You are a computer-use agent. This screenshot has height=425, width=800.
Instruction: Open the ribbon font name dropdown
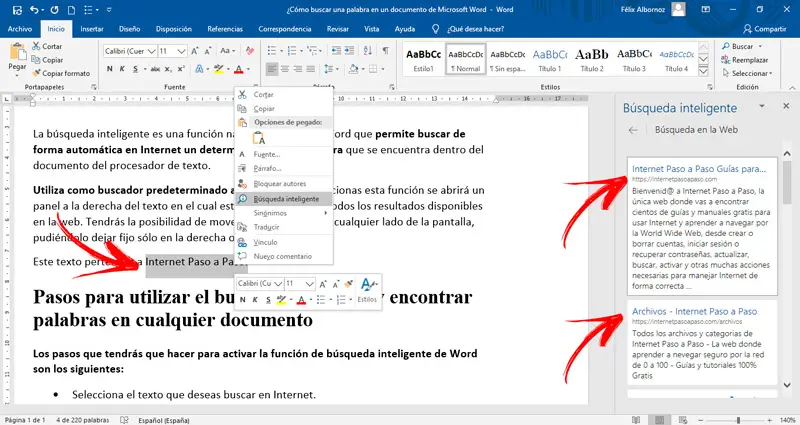click(x=152, y=51)
